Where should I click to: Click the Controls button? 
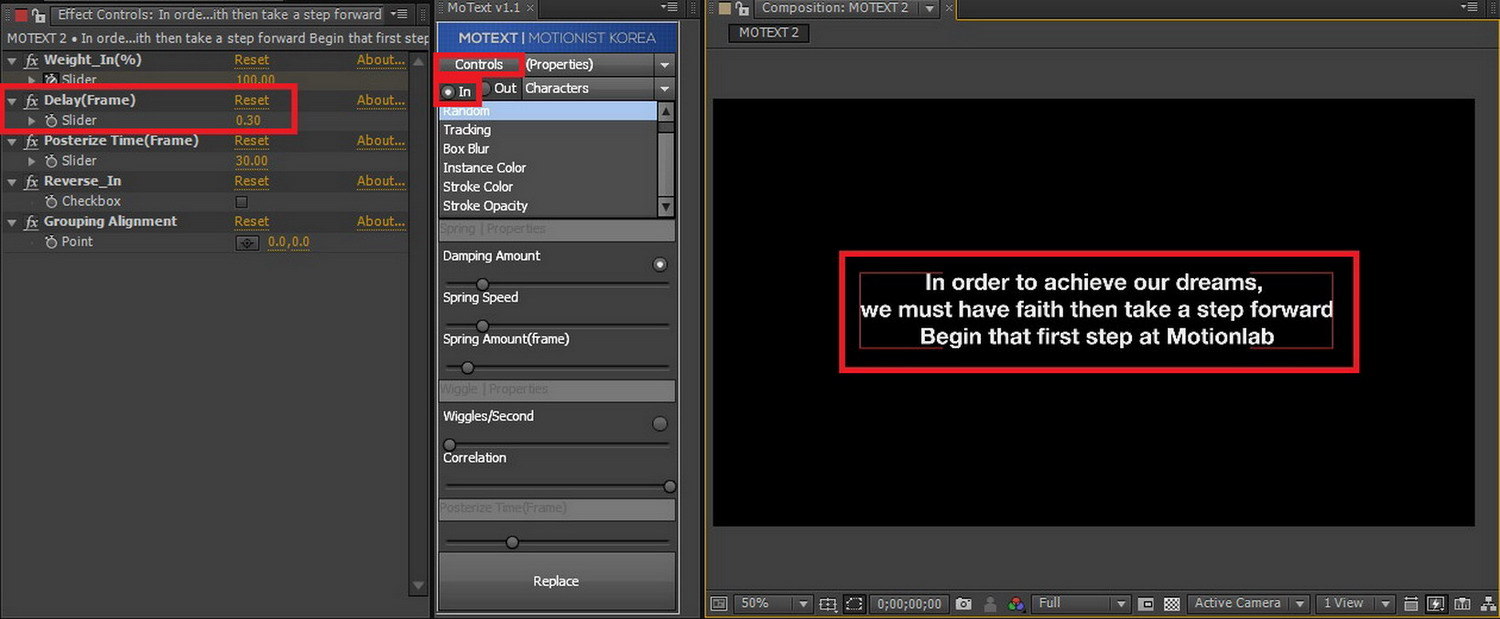coord(479,64)
